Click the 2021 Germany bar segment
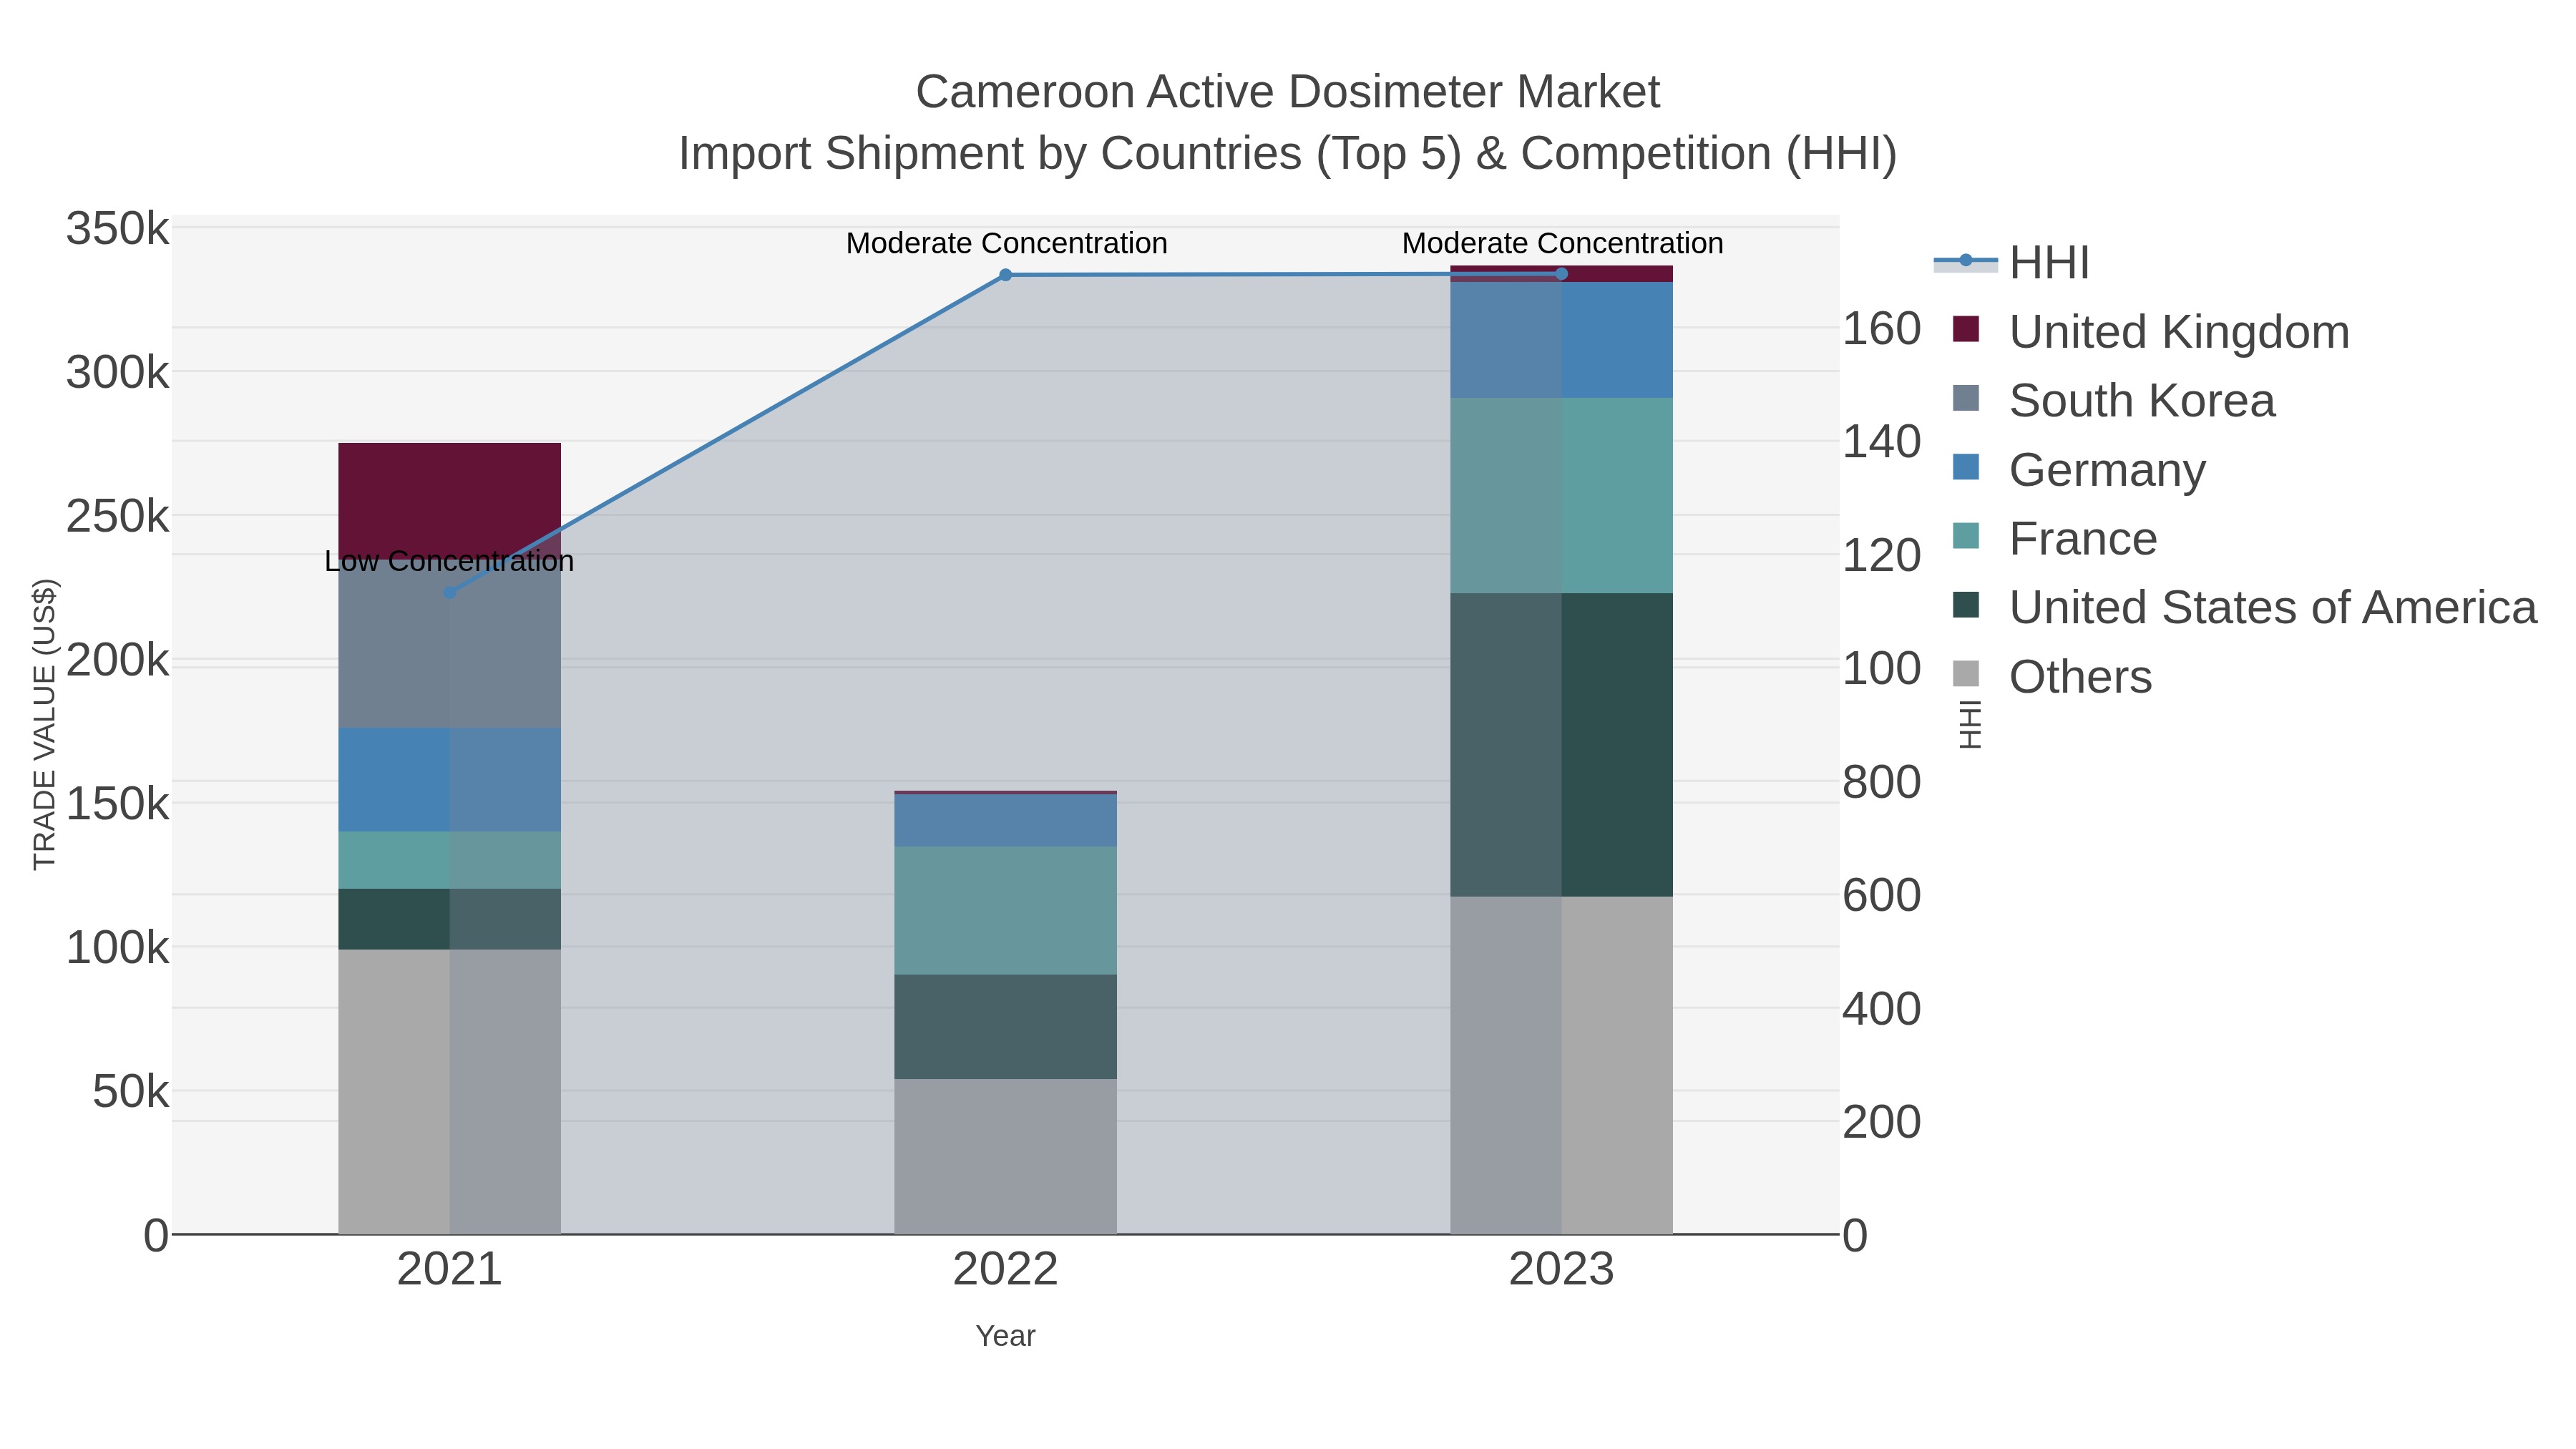2576x1449 pixels. (x=449, y=780)
